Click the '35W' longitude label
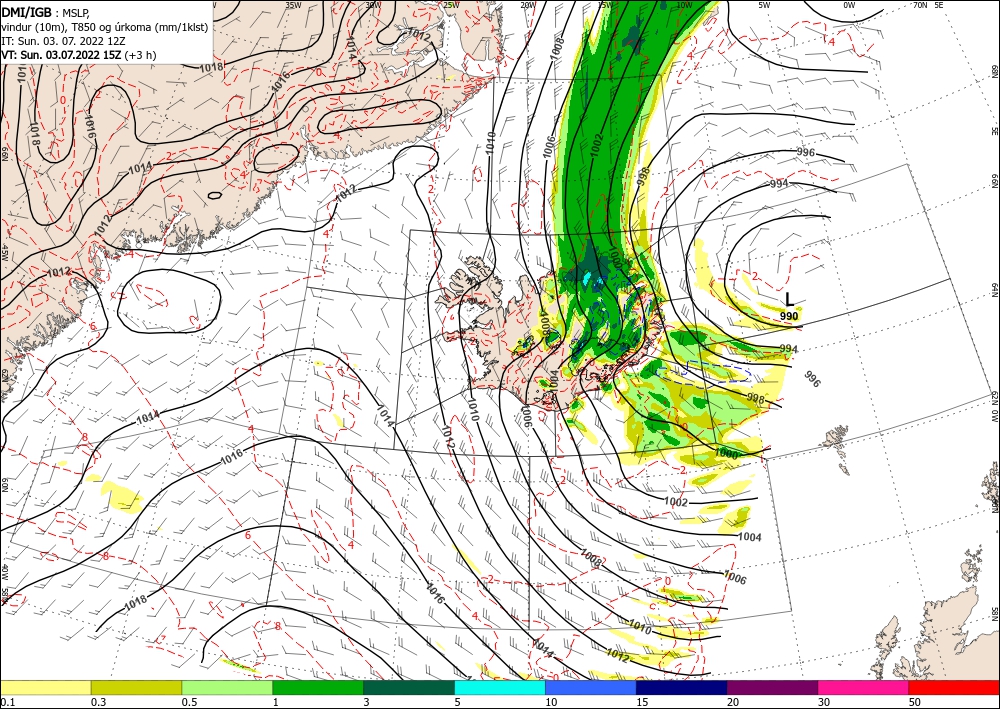Screen dimensions: 1000x709 coord(293,5)
